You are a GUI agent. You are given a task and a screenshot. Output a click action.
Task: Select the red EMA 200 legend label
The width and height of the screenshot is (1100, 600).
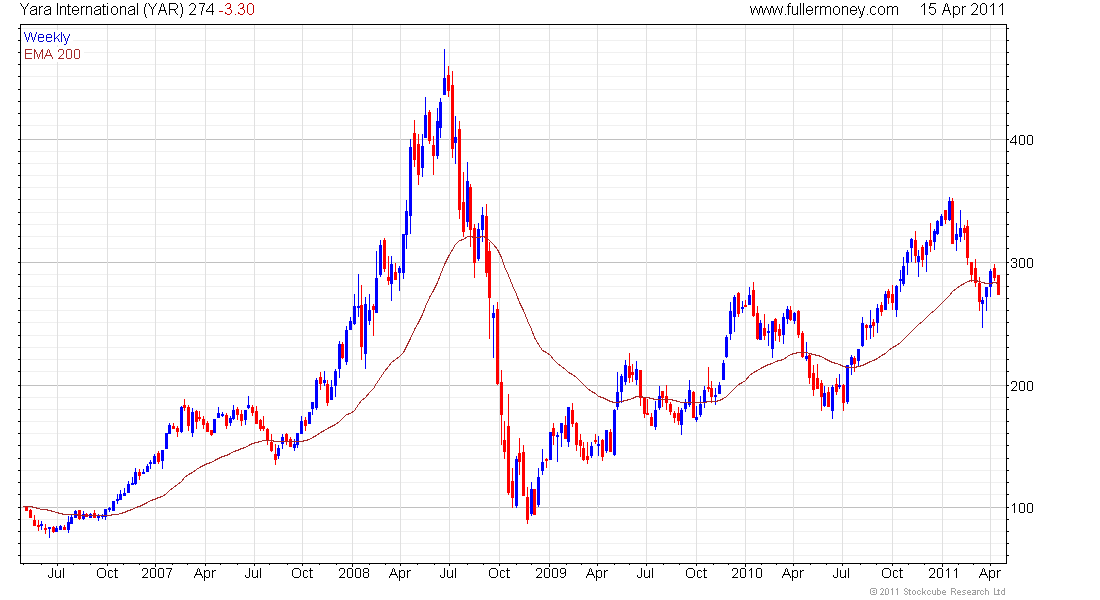tap(52, 55)
